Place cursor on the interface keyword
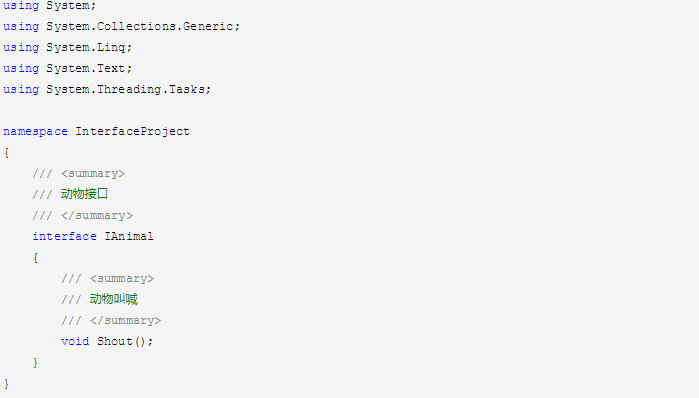This screenshot has width=699, height=398. coord(64,236)
